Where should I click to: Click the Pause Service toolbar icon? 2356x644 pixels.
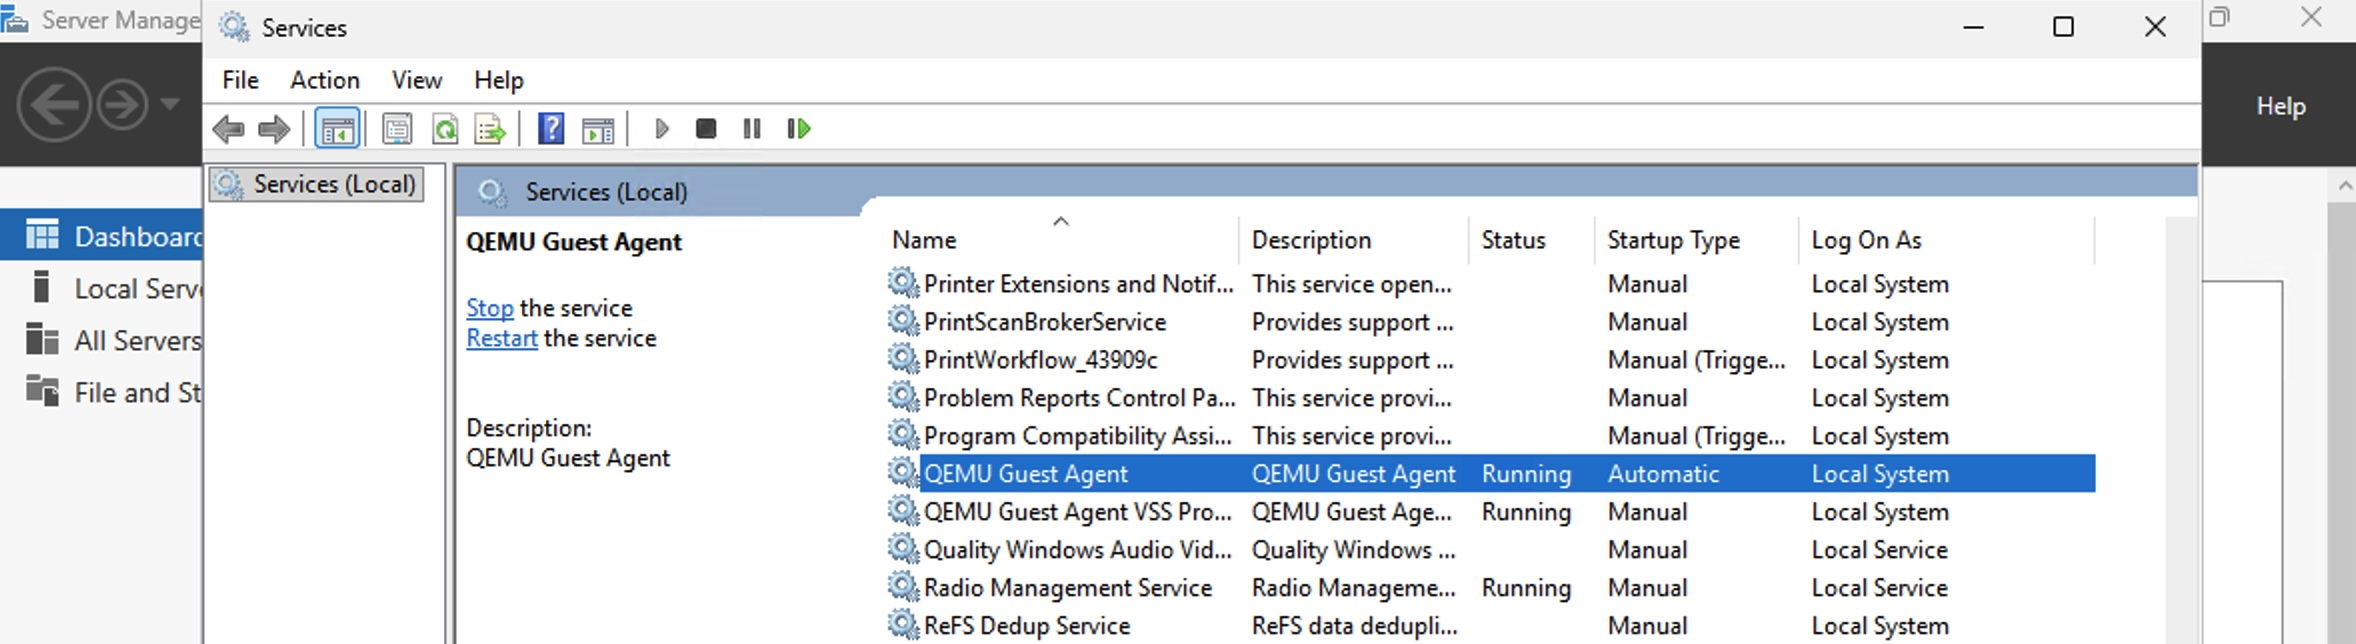coord(752,129)
